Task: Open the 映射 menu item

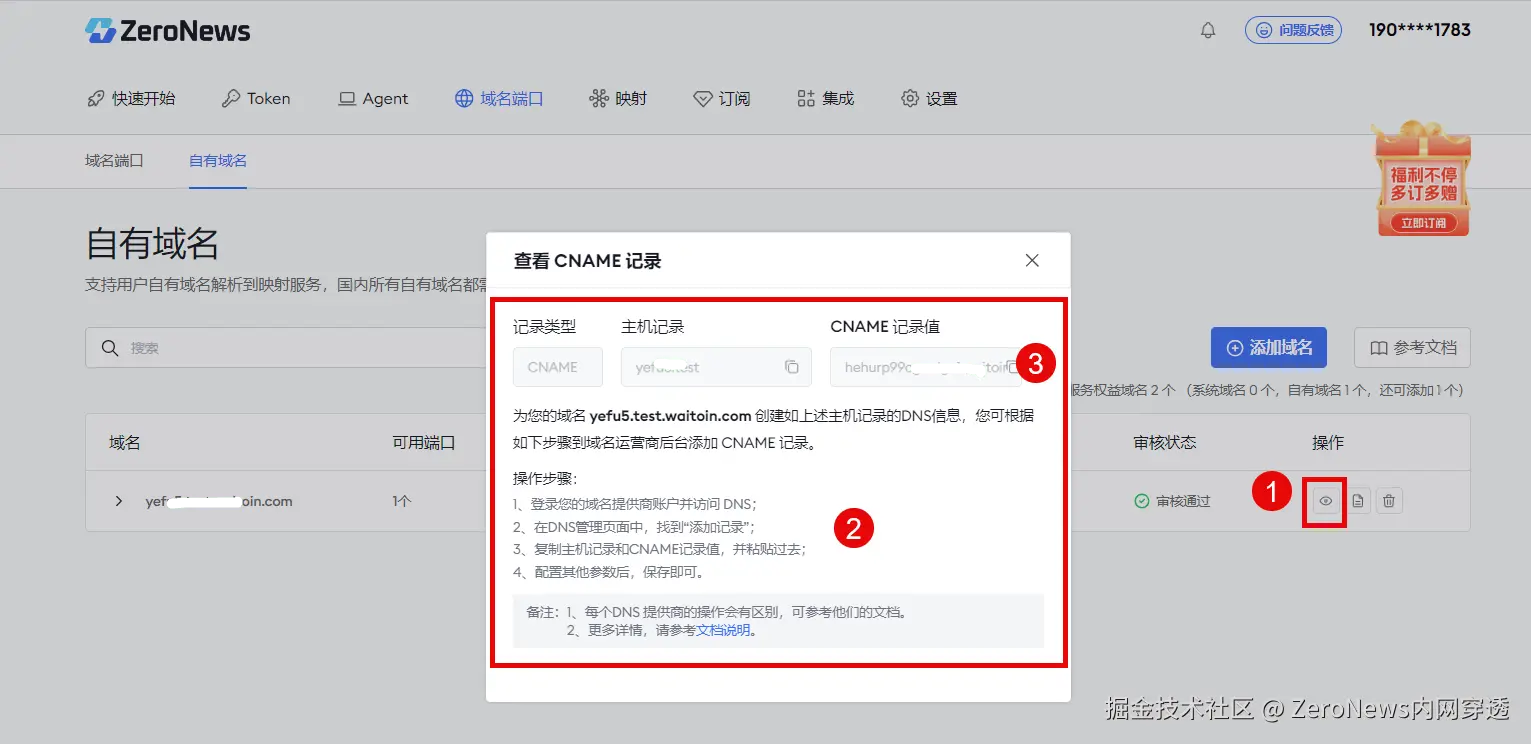Action: tap(618, 98)
